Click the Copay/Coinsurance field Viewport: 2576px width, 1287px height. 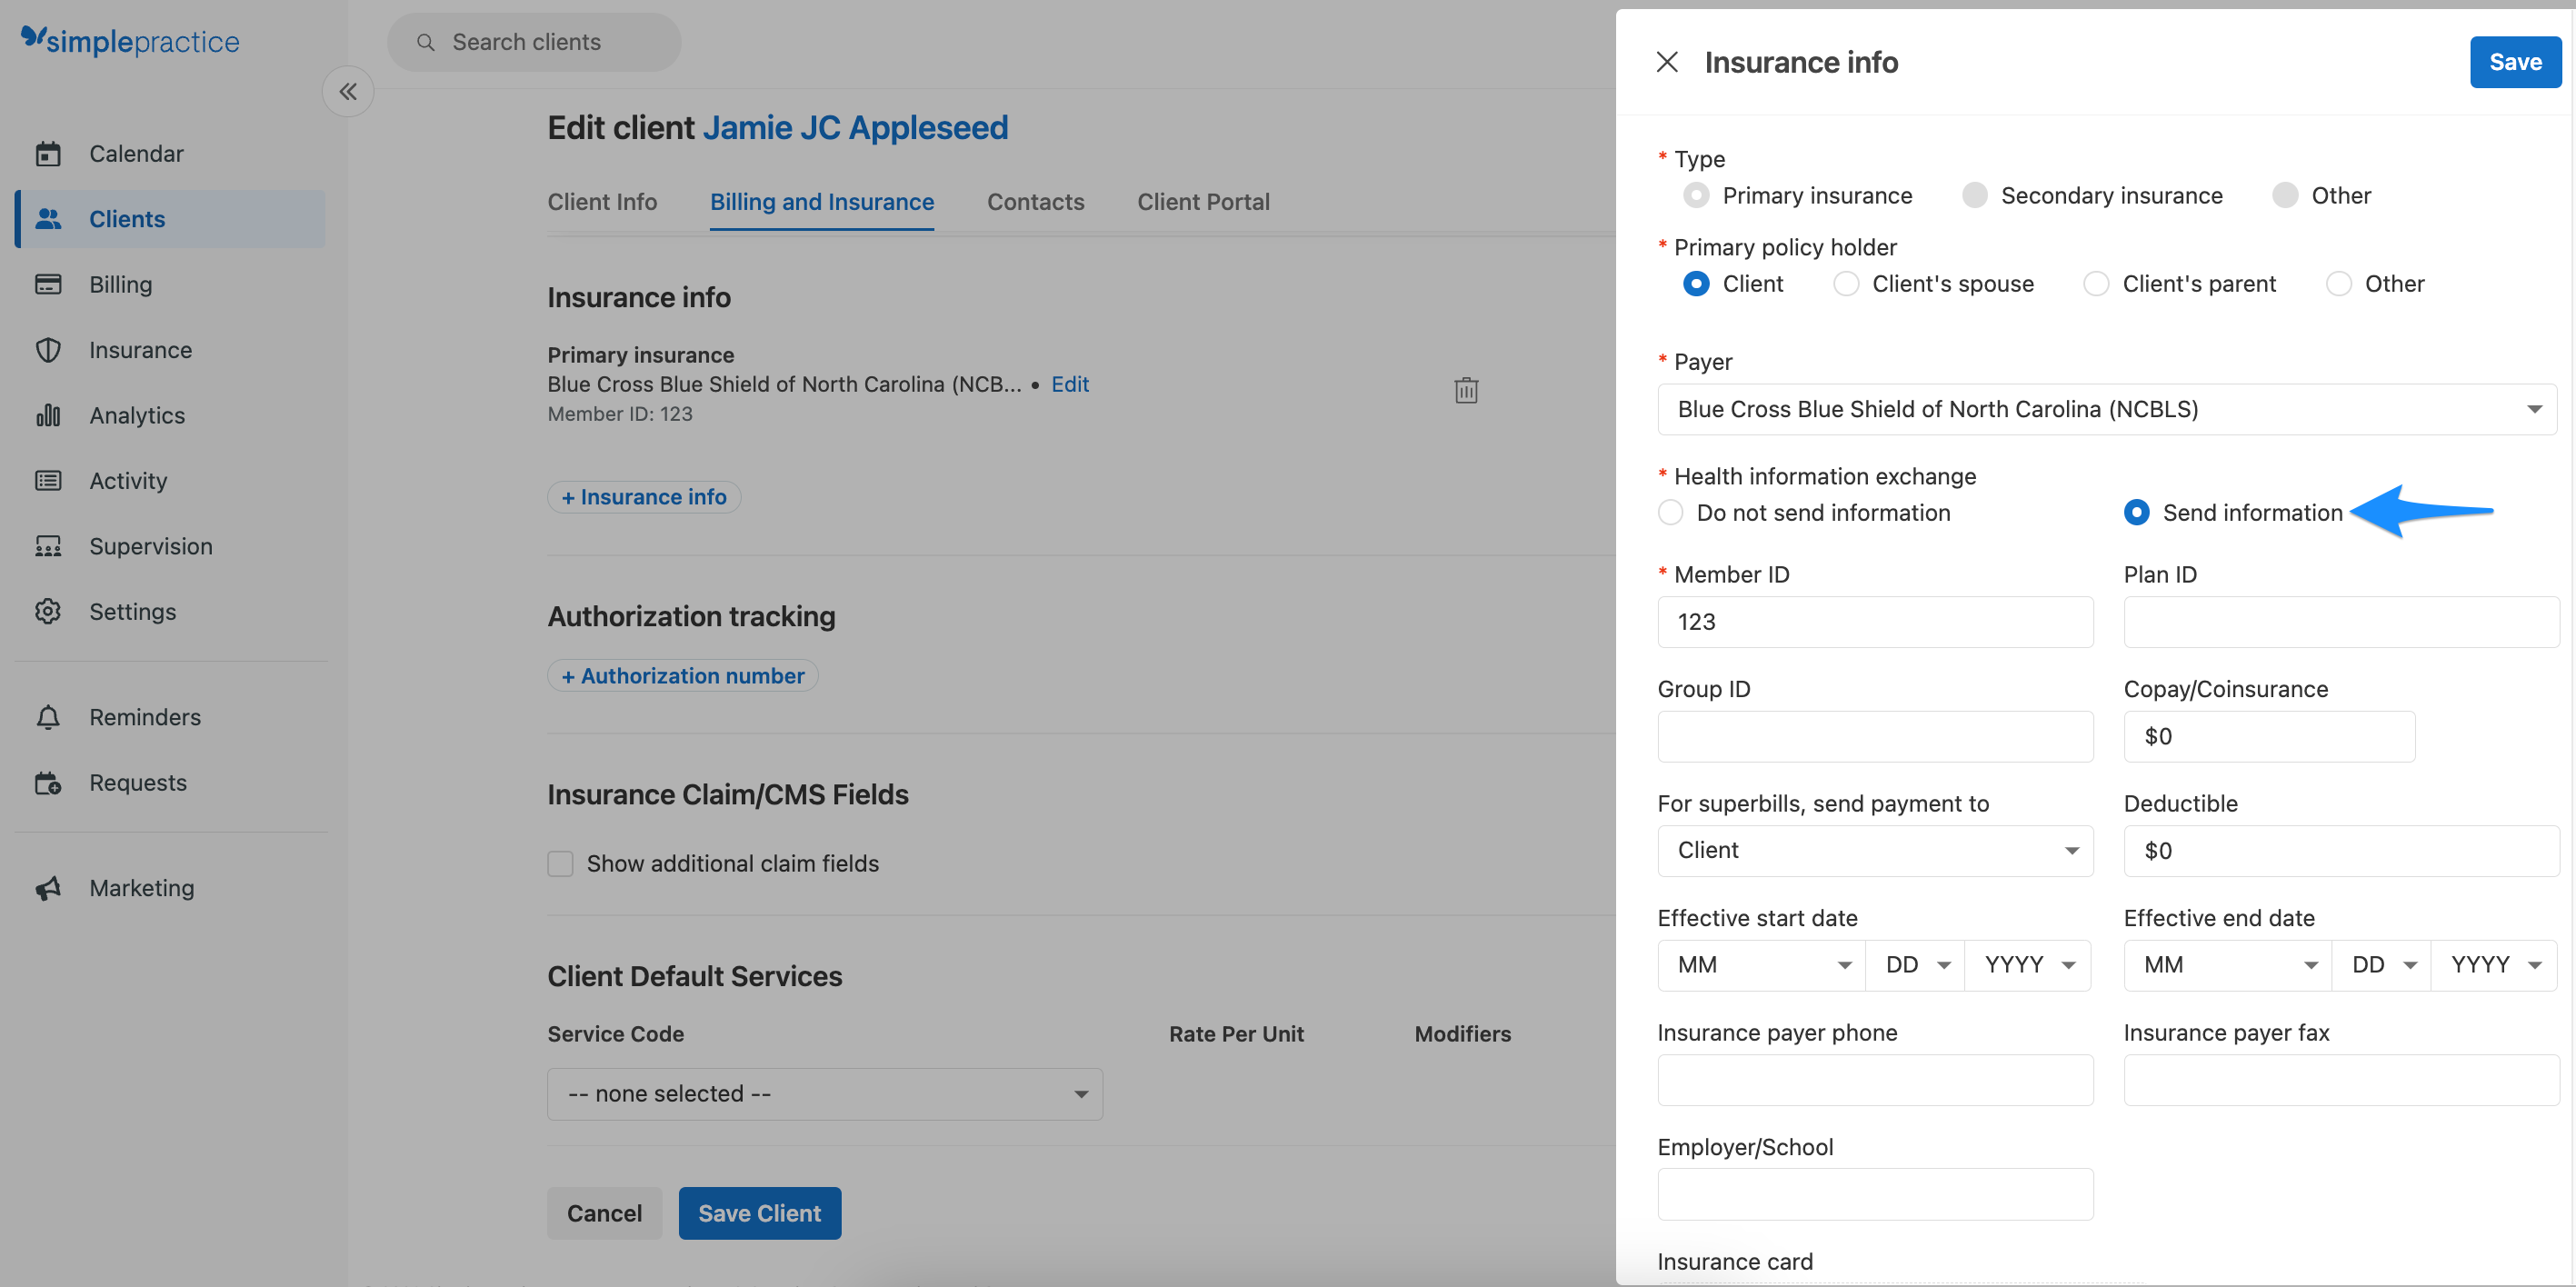(2269, 736)
